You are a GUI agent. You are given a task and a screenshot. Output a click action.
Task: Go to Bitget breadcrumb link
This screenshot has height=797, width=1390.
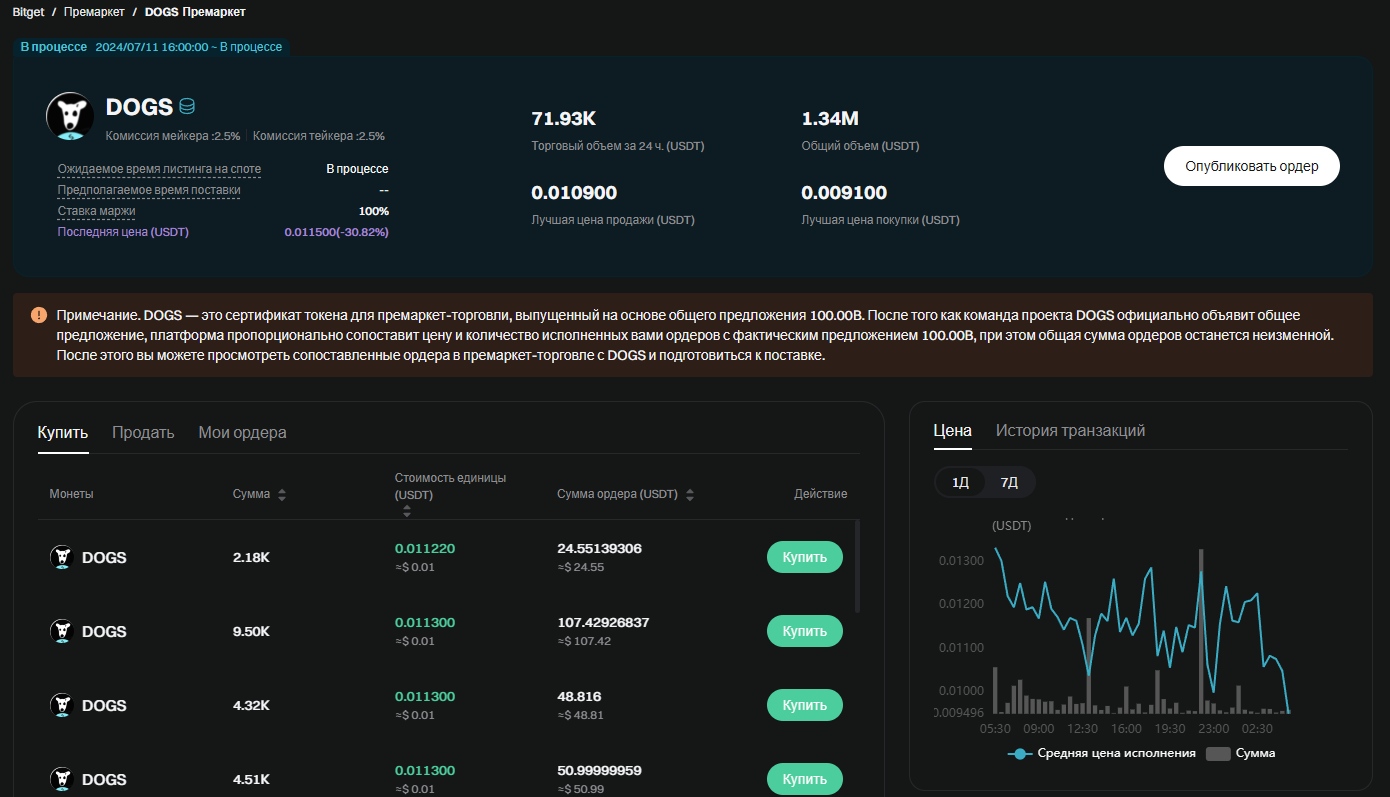tap(28, 12)
